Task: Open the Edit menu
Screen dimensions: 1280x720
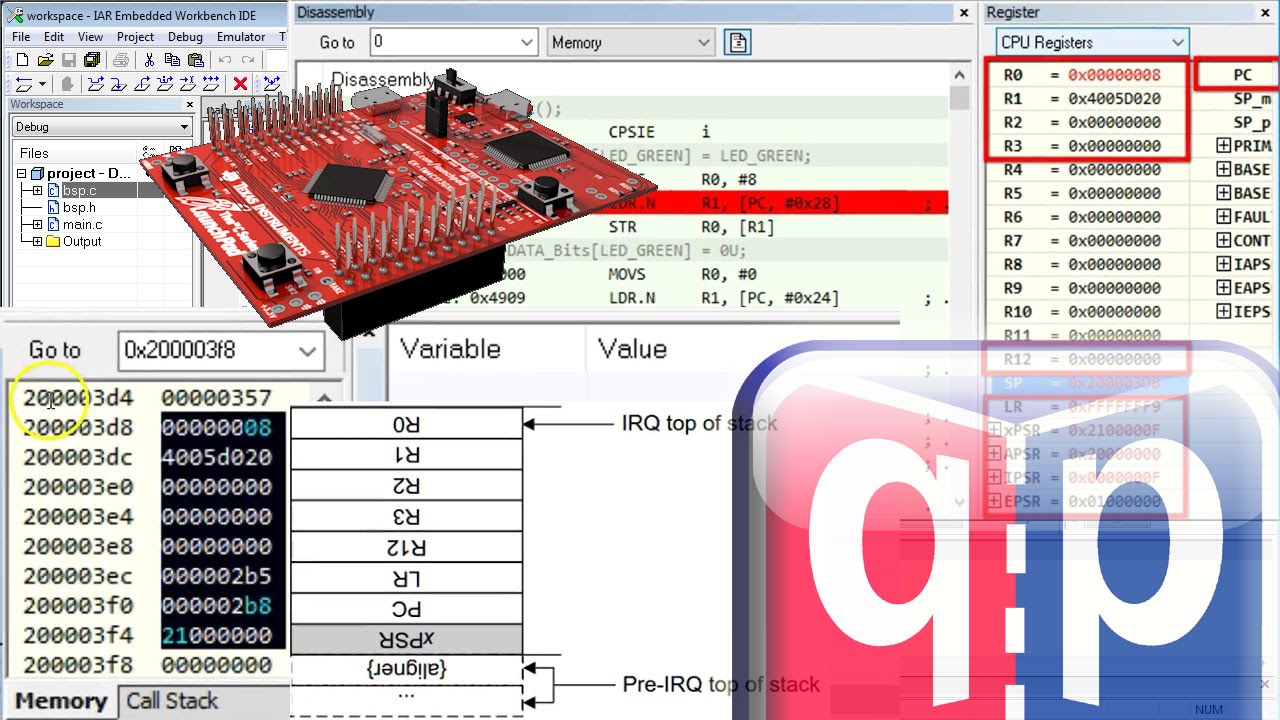Action: pyautogui.click(x=54, y=37)
